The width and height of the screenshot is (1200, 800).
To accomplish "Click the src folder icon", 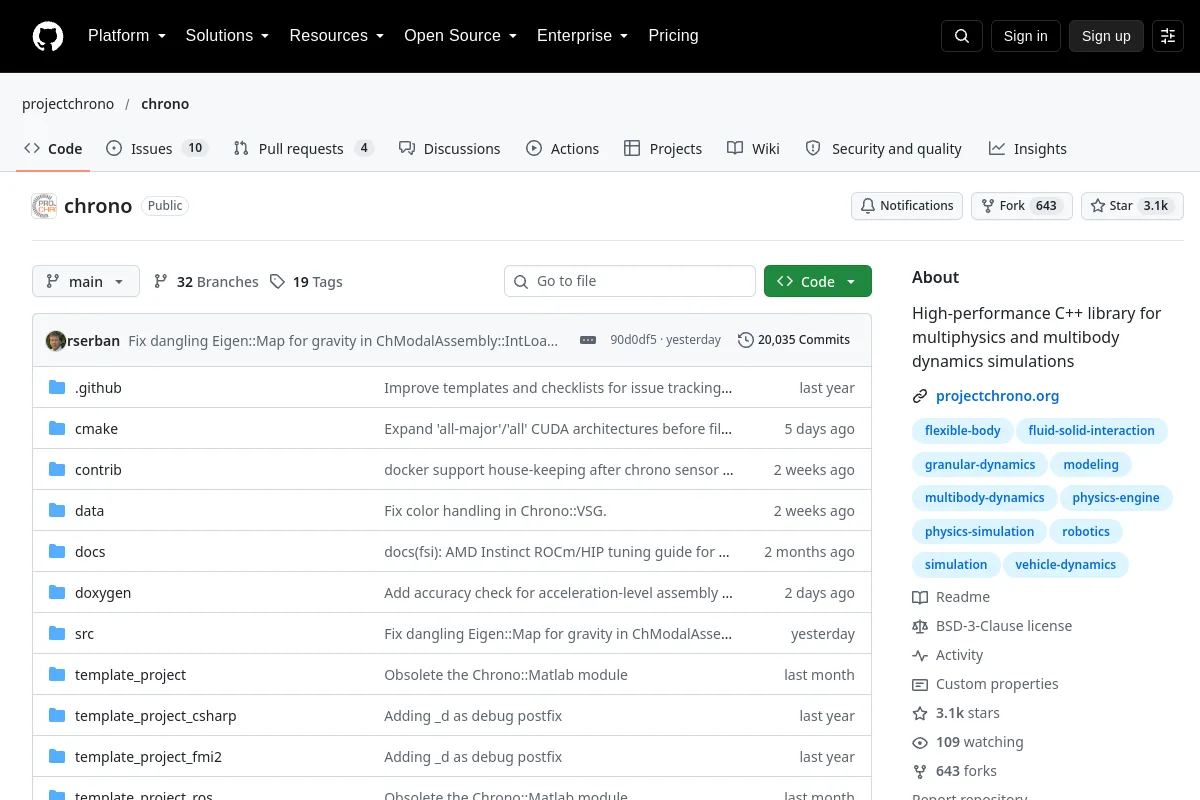I will click(57, 633).
